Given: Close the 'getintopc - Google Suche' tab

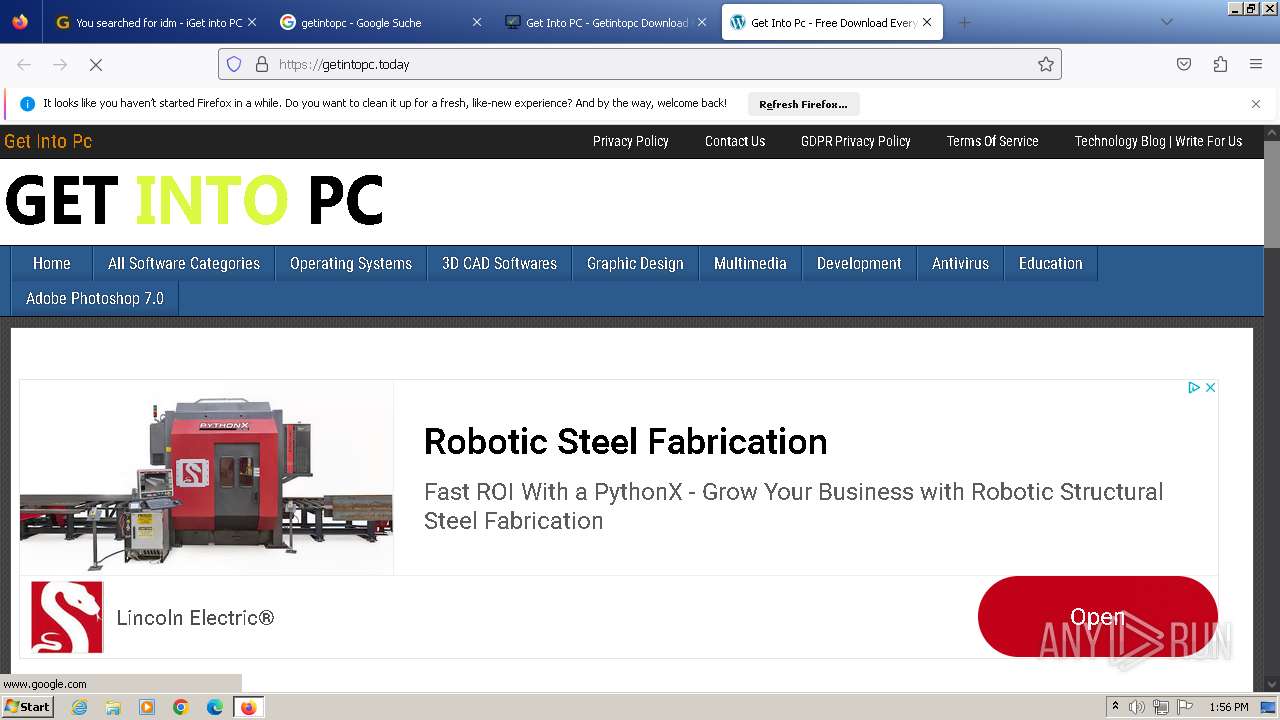Looking at the screenshot, I should [476, 22].
